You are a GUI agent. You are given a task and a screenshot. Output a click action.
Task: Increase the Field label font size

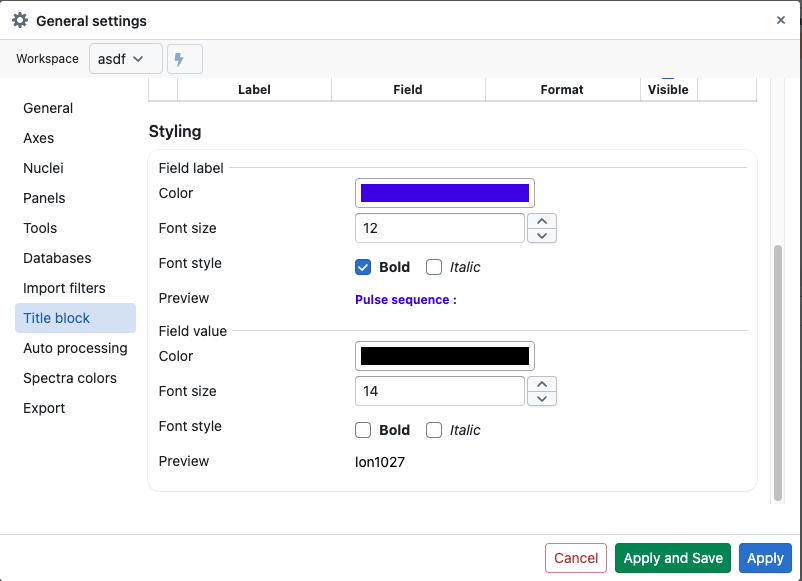(x=542, y=221)
